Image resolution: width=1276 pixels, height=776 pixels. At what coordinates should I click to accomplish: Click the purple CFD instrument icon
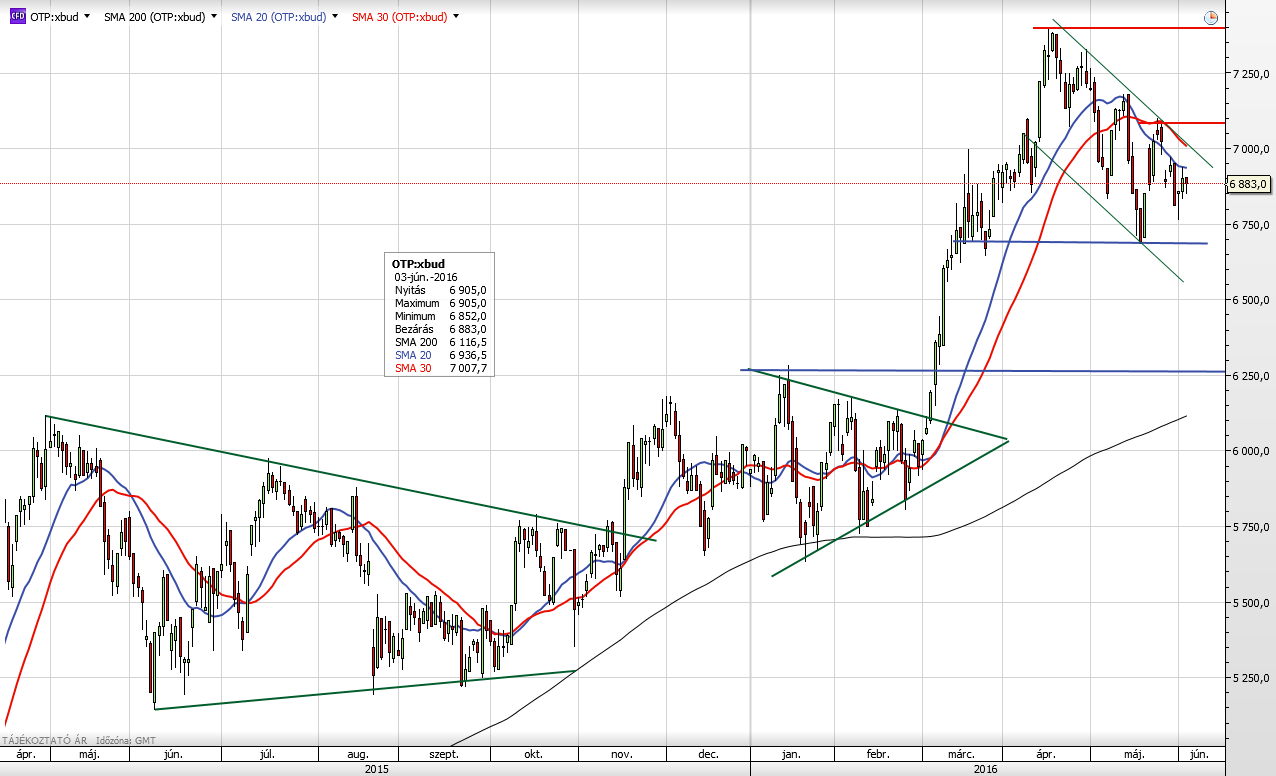pos(18,17)
